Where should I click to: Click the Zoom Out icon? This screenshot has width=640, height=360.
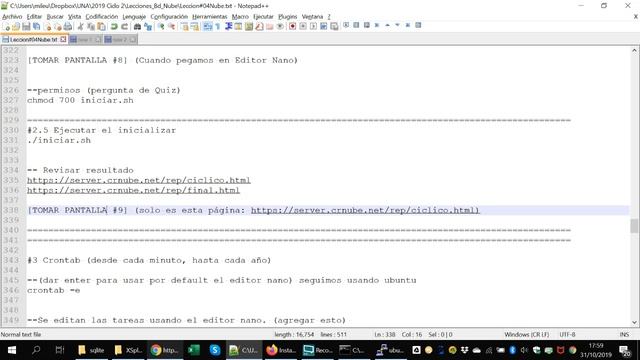point(172,27)
